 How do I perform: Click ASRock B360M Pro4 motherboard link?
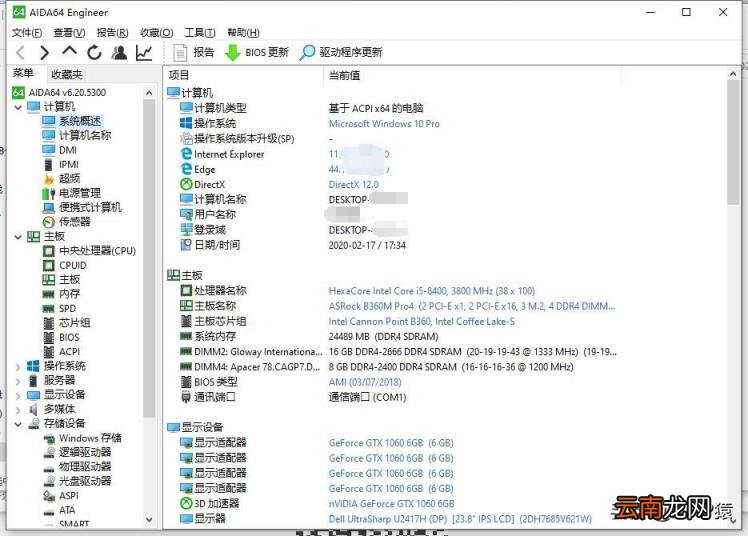click(472, 306)
